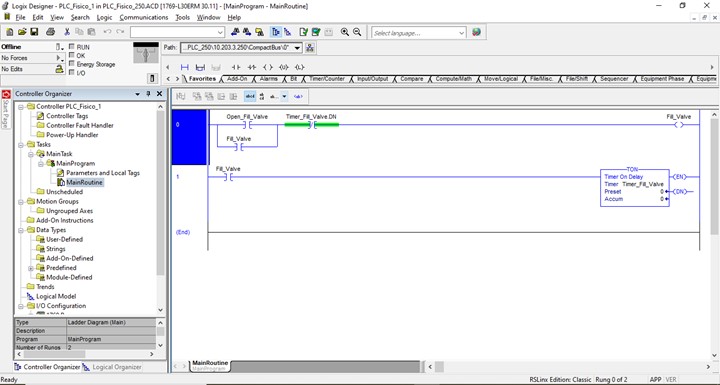Find previous with binoculars left icon

click(235, 32)
